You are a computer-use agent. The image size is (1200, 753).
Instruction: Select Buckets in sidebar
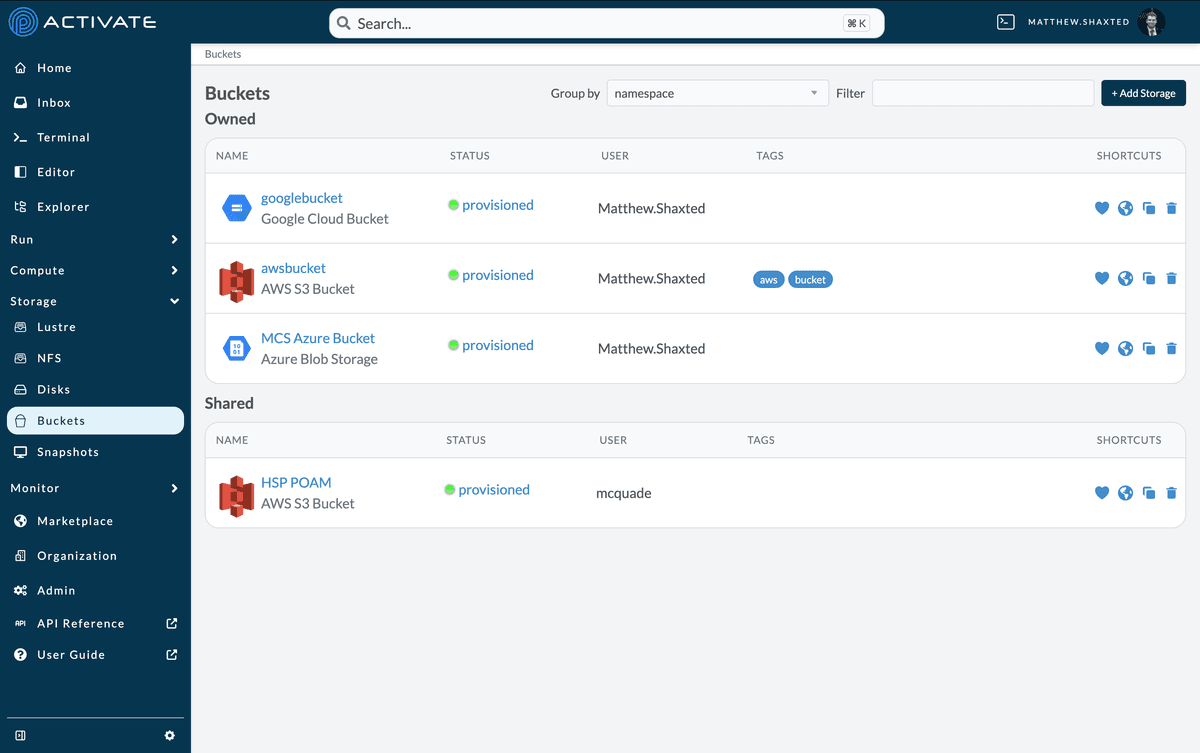tap(95, 421)
